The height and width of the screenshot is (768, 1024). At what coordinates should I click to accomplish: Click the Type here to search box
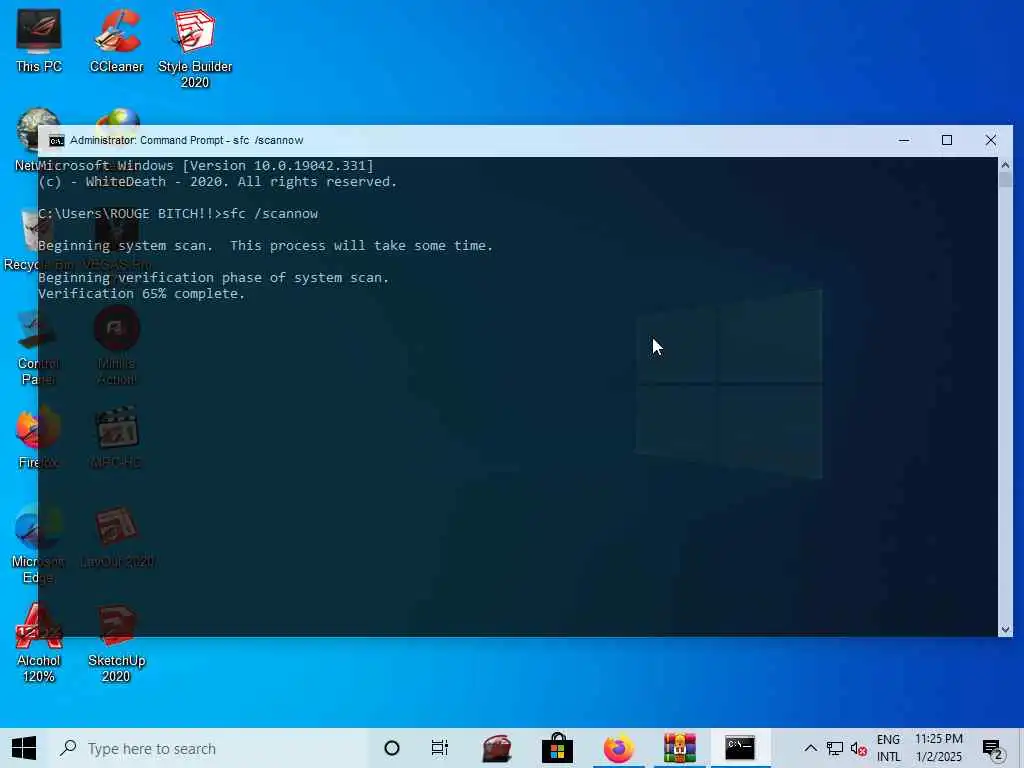click(x=208, y=748)
